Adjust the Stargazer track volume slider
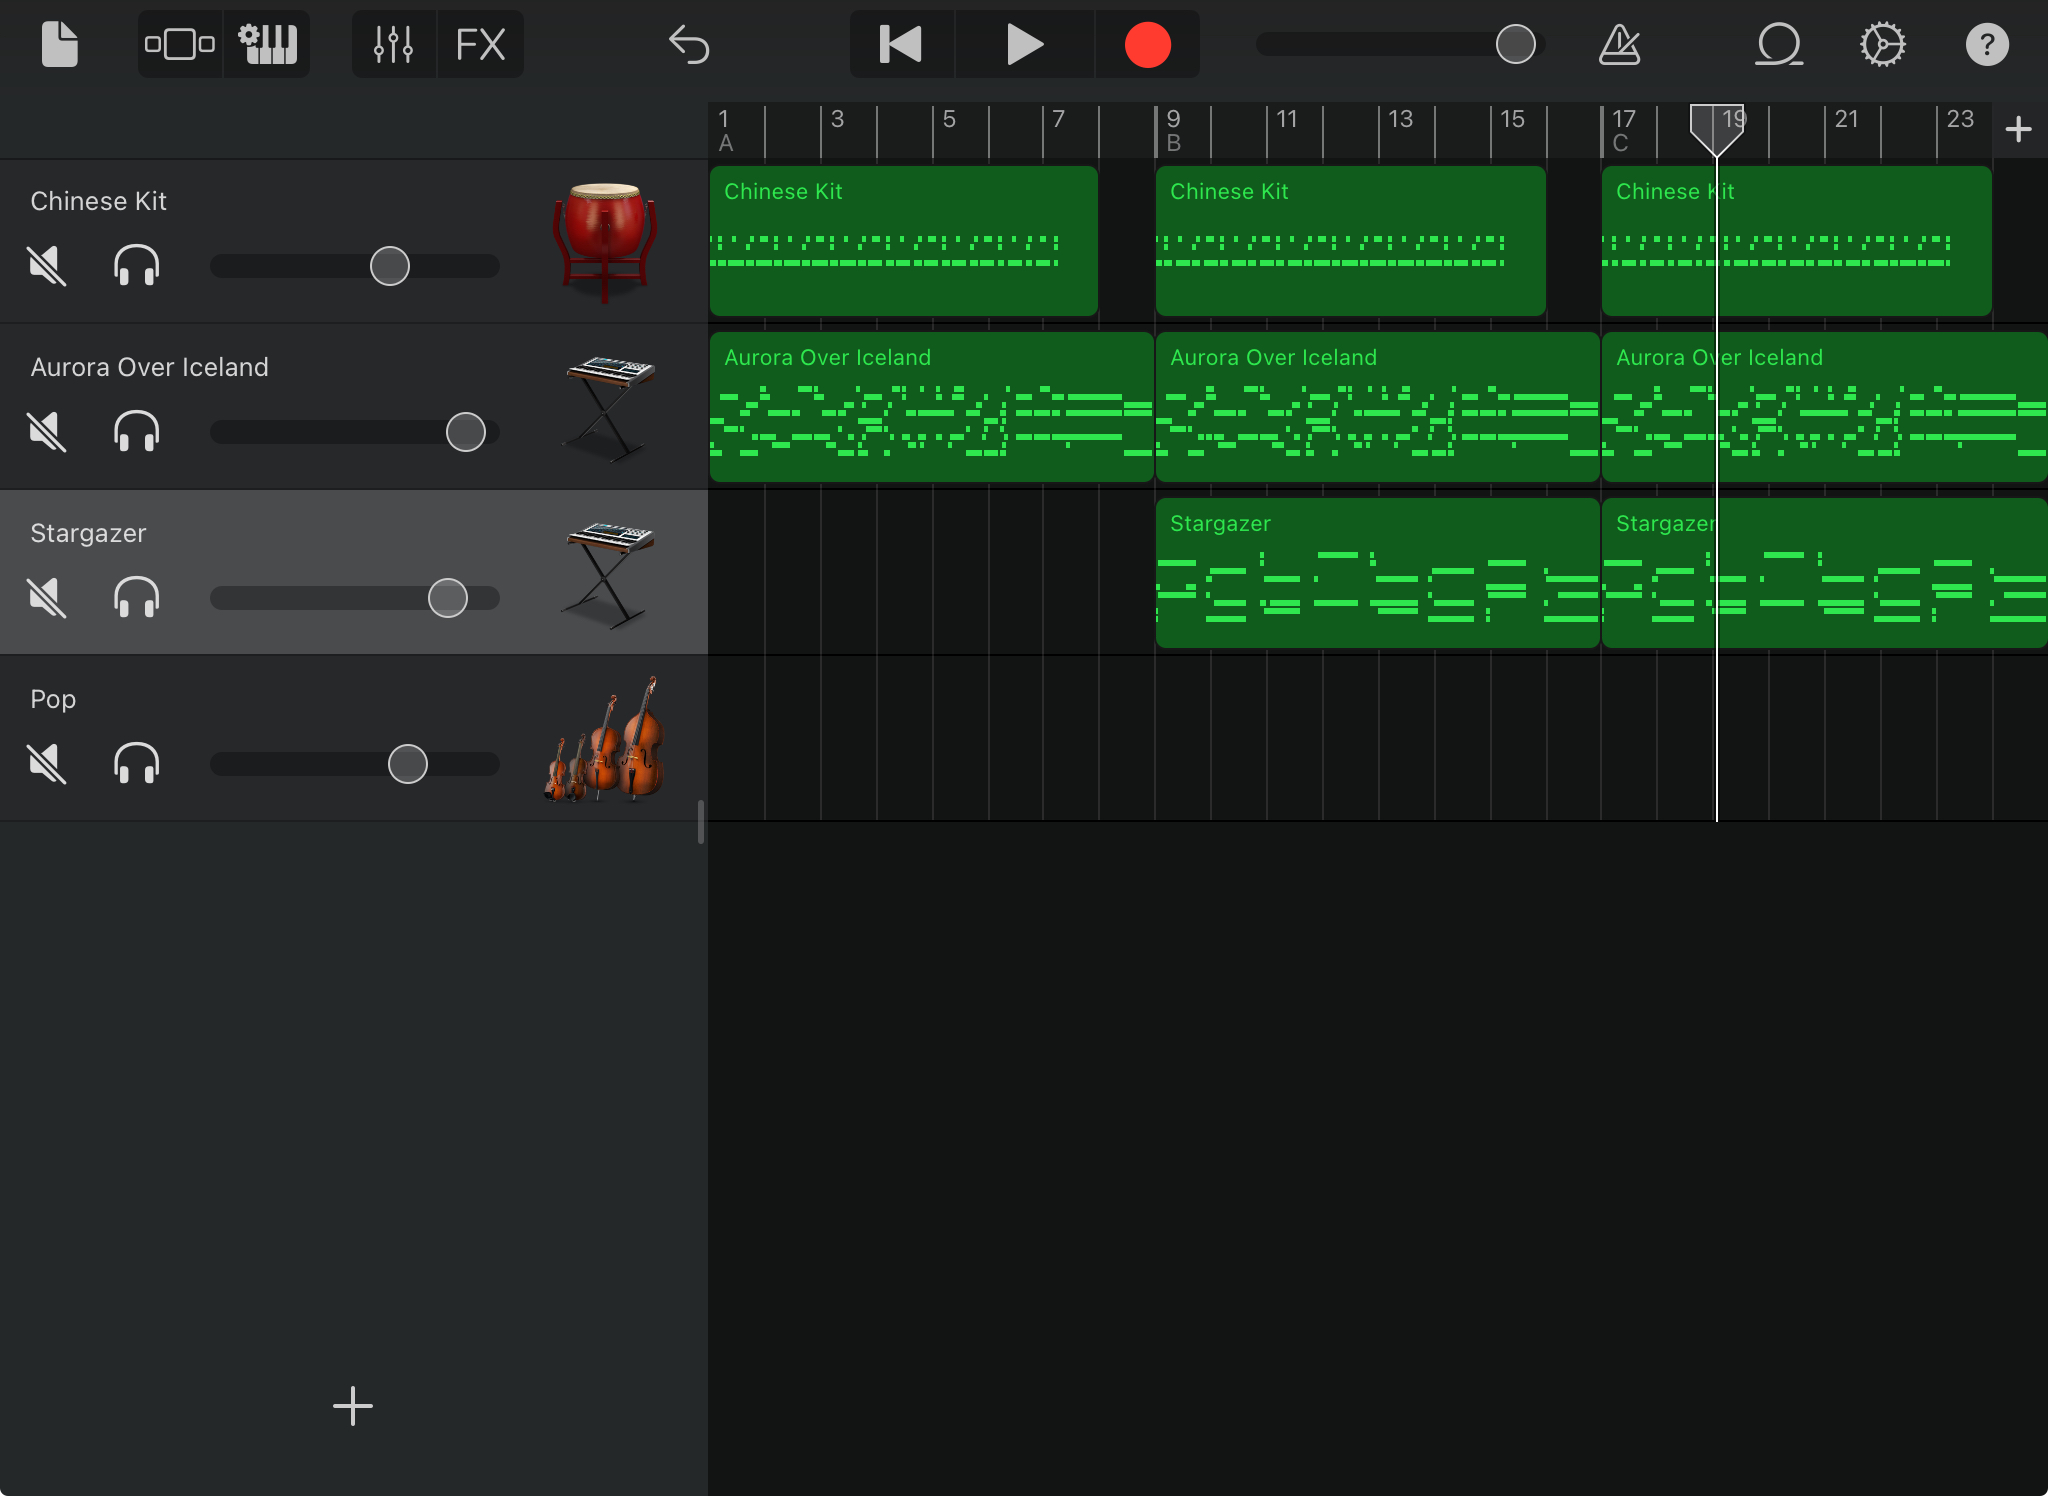This screenshot has width=2048, height=1496. (446, 597)
